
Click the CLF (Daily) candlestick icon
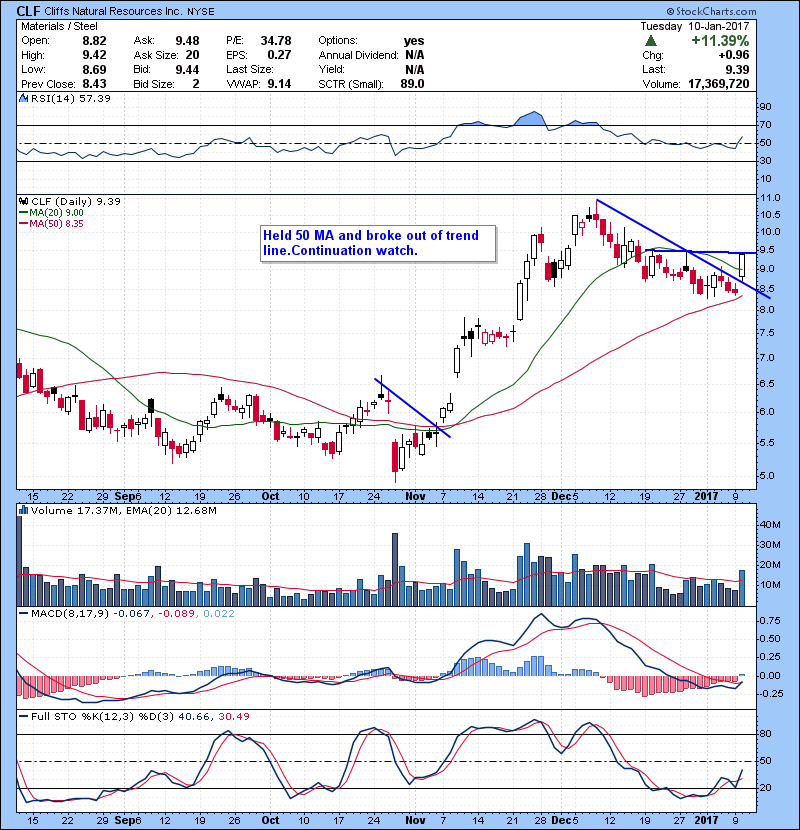23,201
